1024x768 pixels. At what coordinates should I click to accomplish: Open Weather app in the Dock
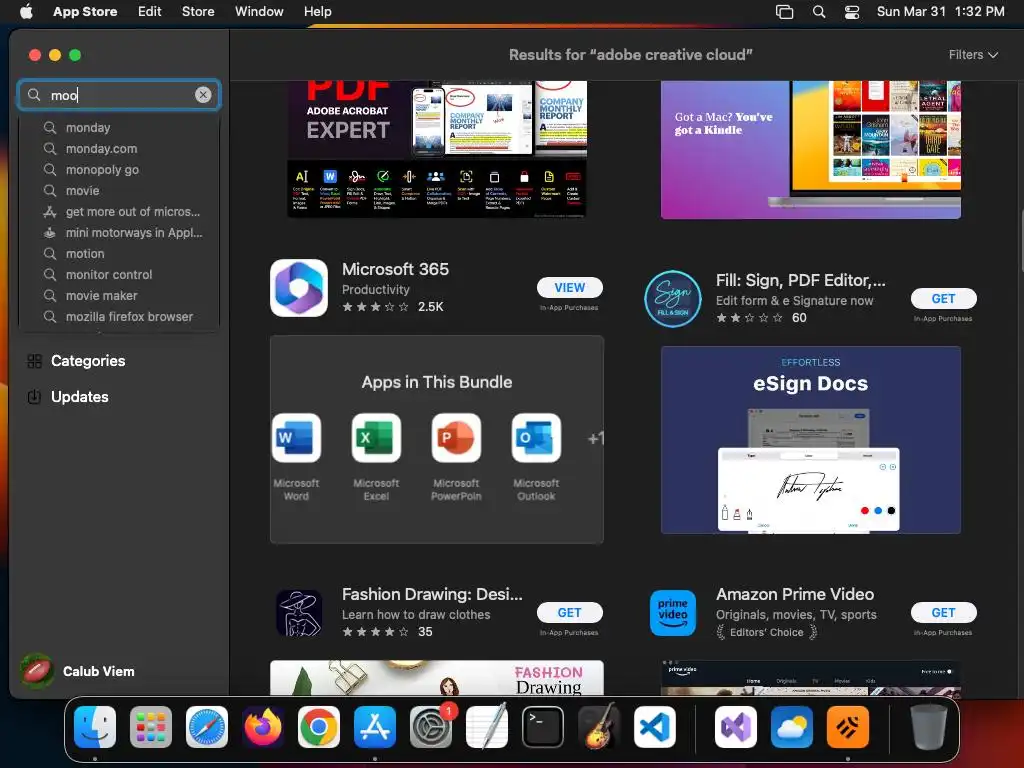(792, 727)
